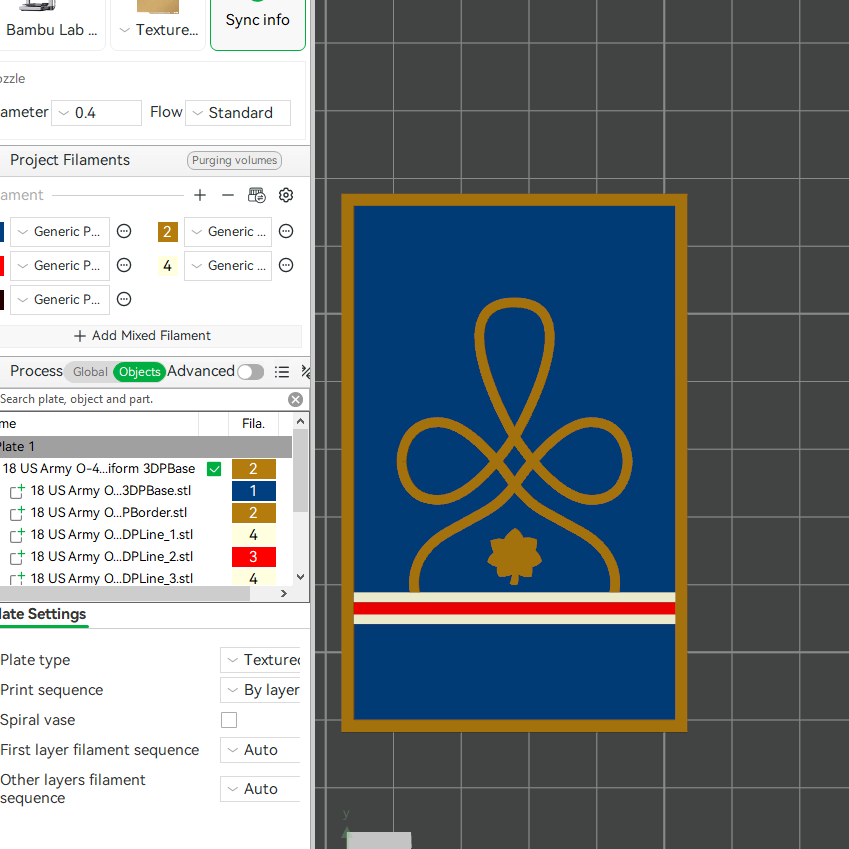Viewport: 849px width, 849px height.
Task: Click part icon beside PBorder.stl
Action: point(18,513)
